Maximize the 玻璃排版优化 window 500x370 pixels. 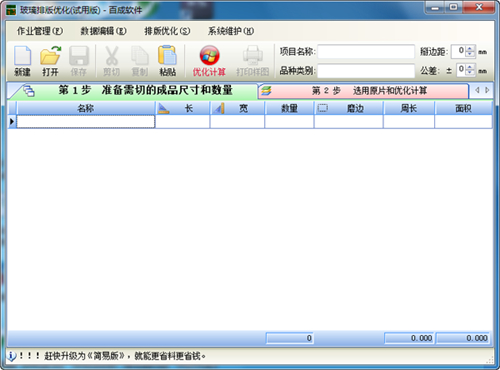(x=453, y=7)
